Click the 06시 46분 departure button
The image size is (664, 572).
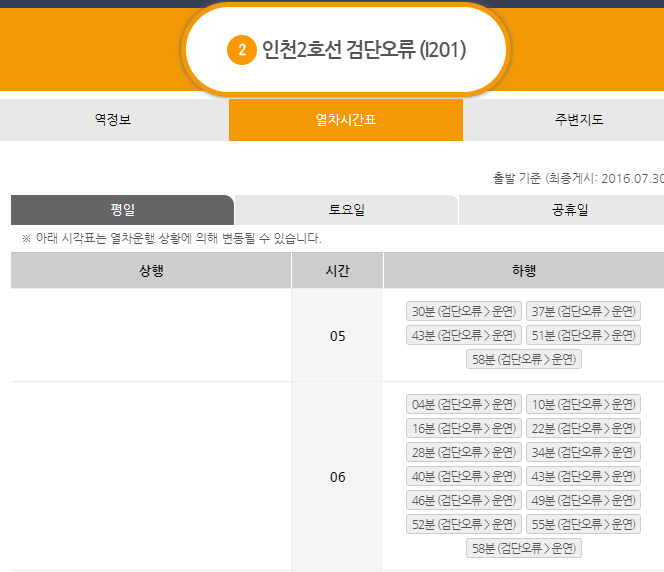464,500
